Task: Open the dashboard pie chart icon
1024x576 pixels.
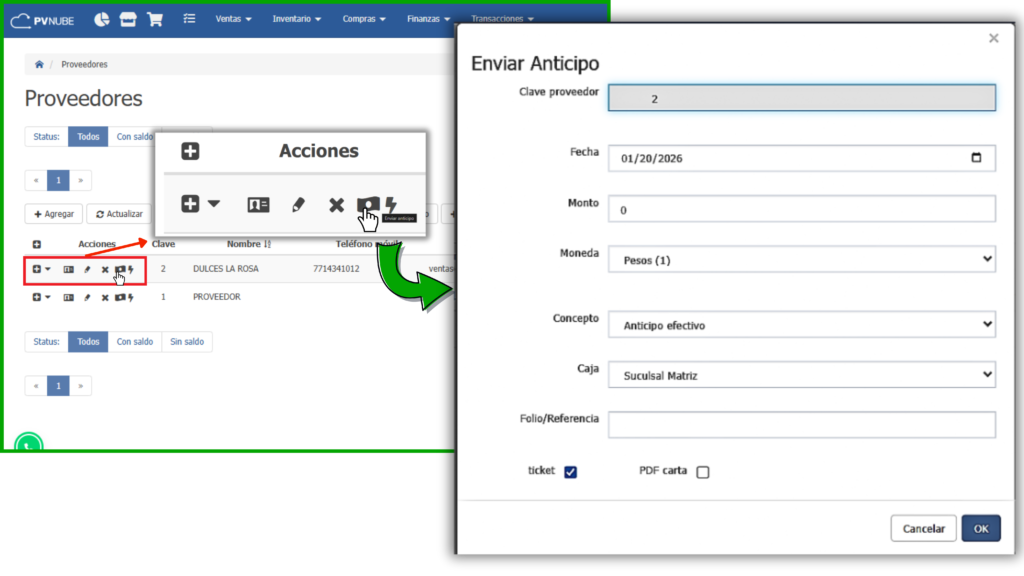Action: click(x=102, y=19)
